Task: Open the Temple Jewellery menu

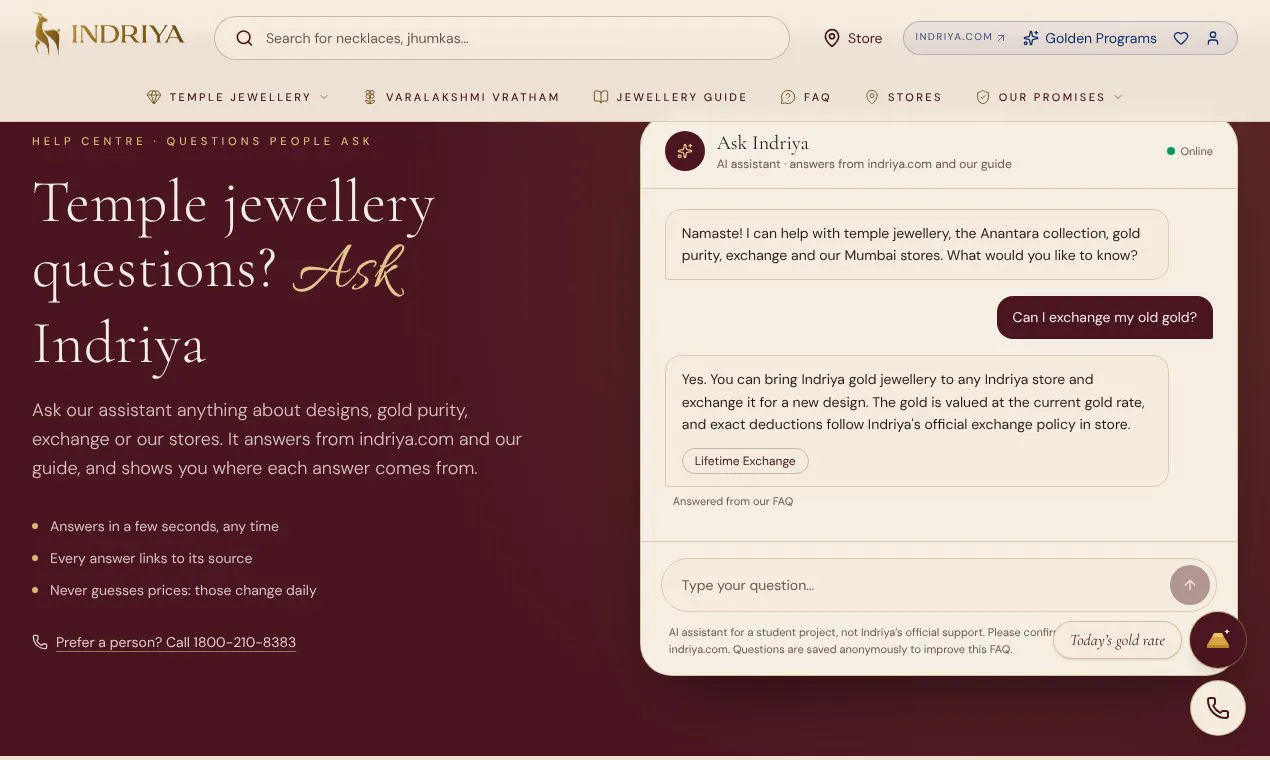Action: point(238,97)
